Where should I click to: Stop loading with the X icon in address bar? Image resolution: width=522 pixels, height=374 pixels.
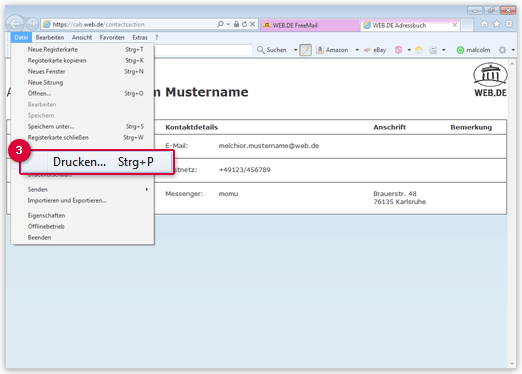[x=252, y=24]
